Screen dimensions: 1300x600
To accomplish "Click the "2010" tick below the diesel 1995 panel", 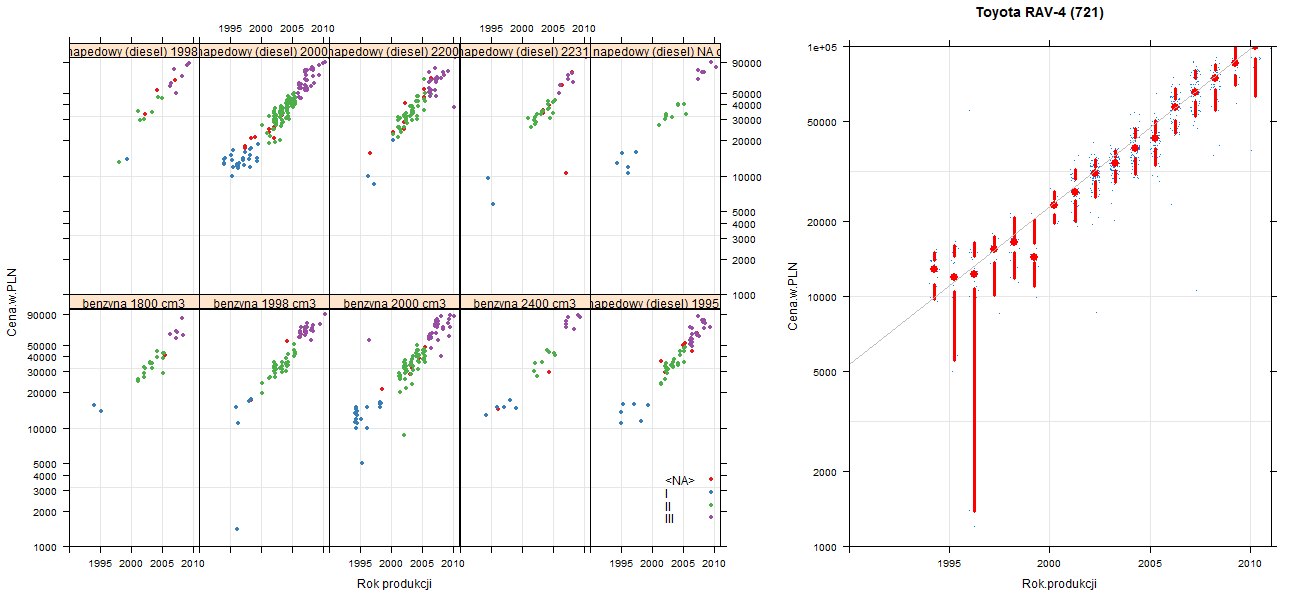I will pos(714,565).
